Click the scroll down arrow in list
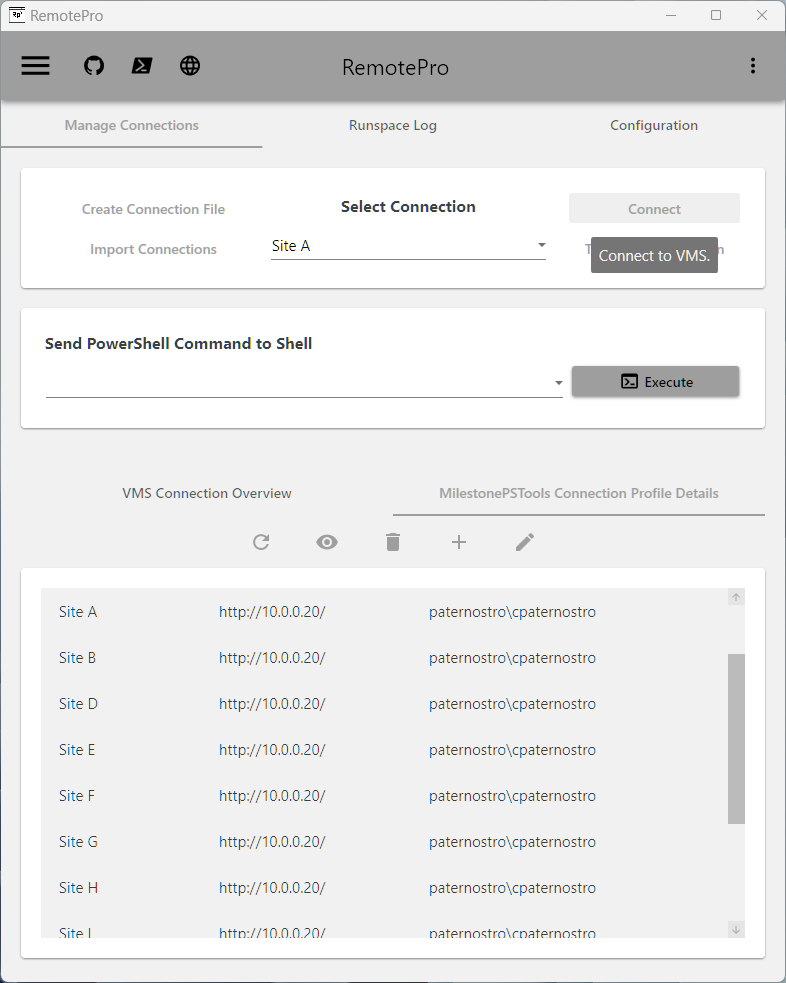Screen dimensions: 786x983 coord(736,930)
